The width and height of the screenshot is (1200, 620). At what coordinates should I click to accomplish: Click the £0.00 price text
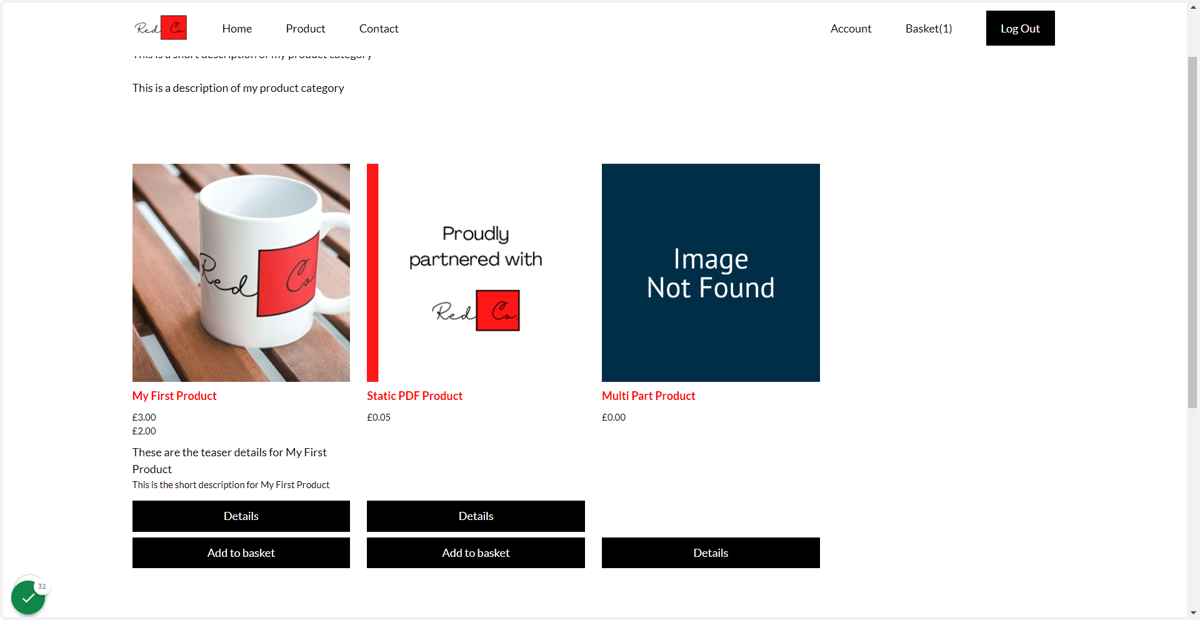pyautogui.click(x=614, y=417)
